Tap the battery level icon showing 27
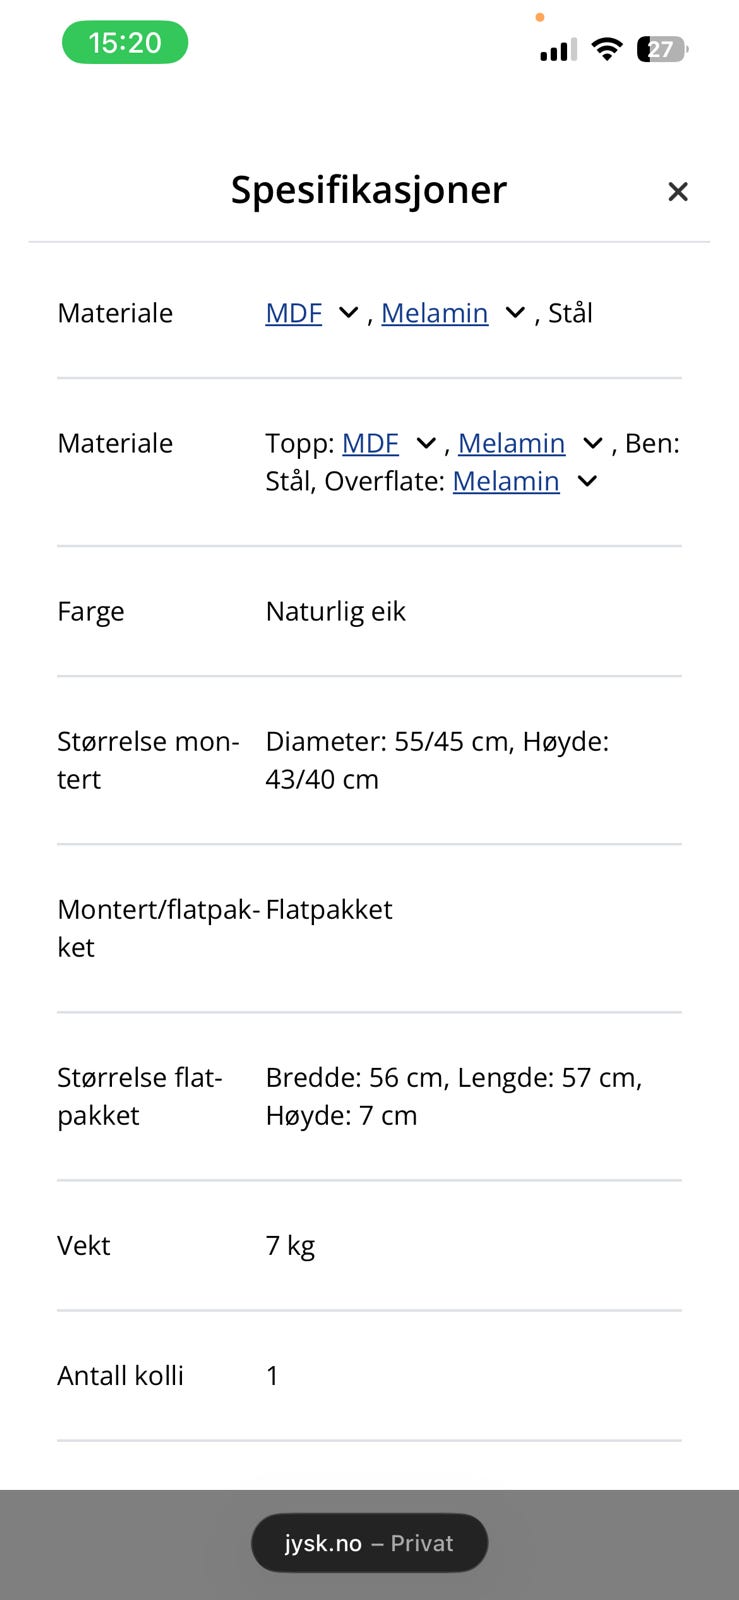This screenshot has height=1600, width=739. click(663, 49)
